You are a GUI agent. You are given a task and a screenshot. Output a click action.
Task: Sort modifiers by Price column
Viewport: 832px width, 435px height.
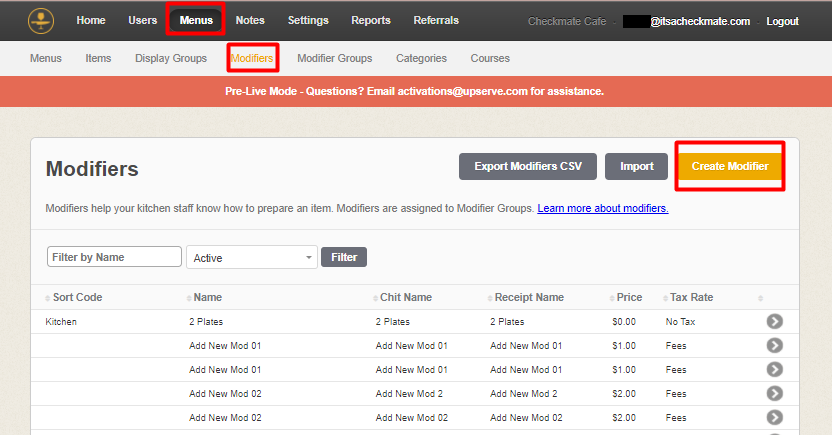pyautogui.click(x=629, y=297)
